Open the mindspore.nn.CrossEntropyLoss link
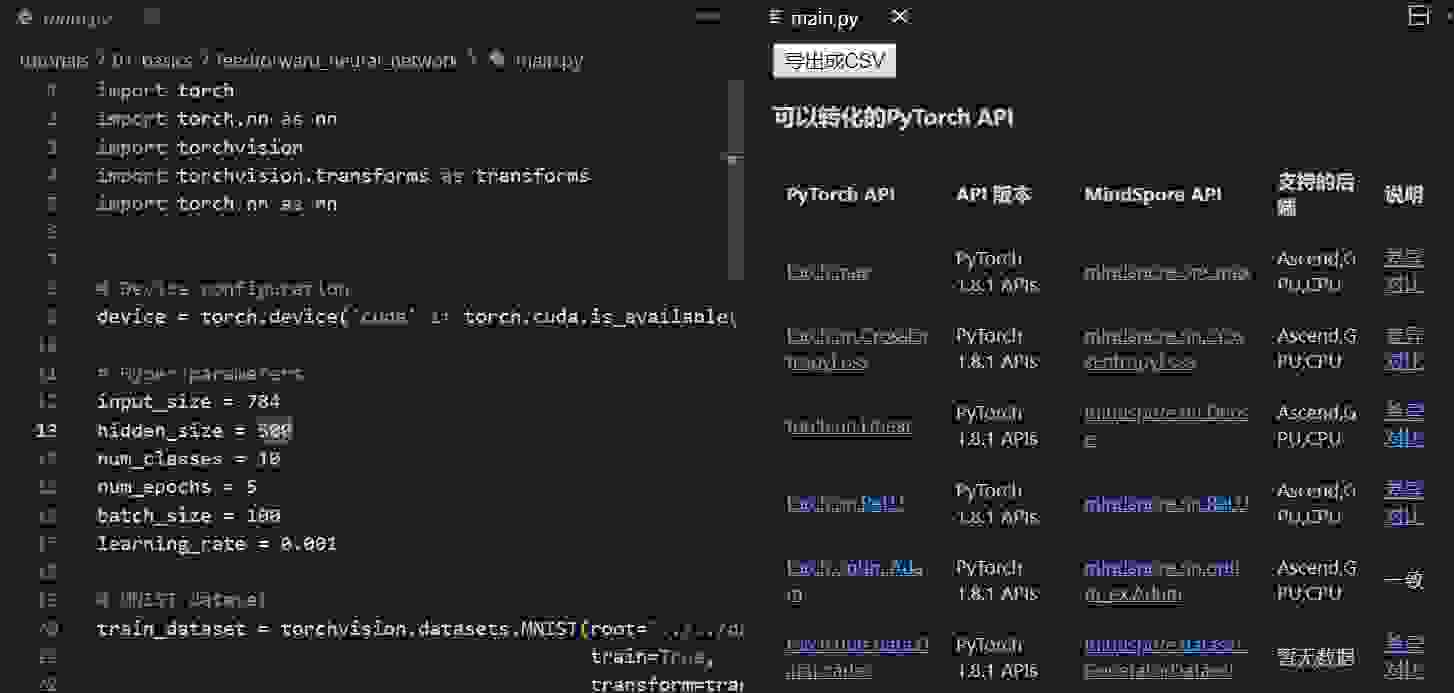 click(1164, 349)
